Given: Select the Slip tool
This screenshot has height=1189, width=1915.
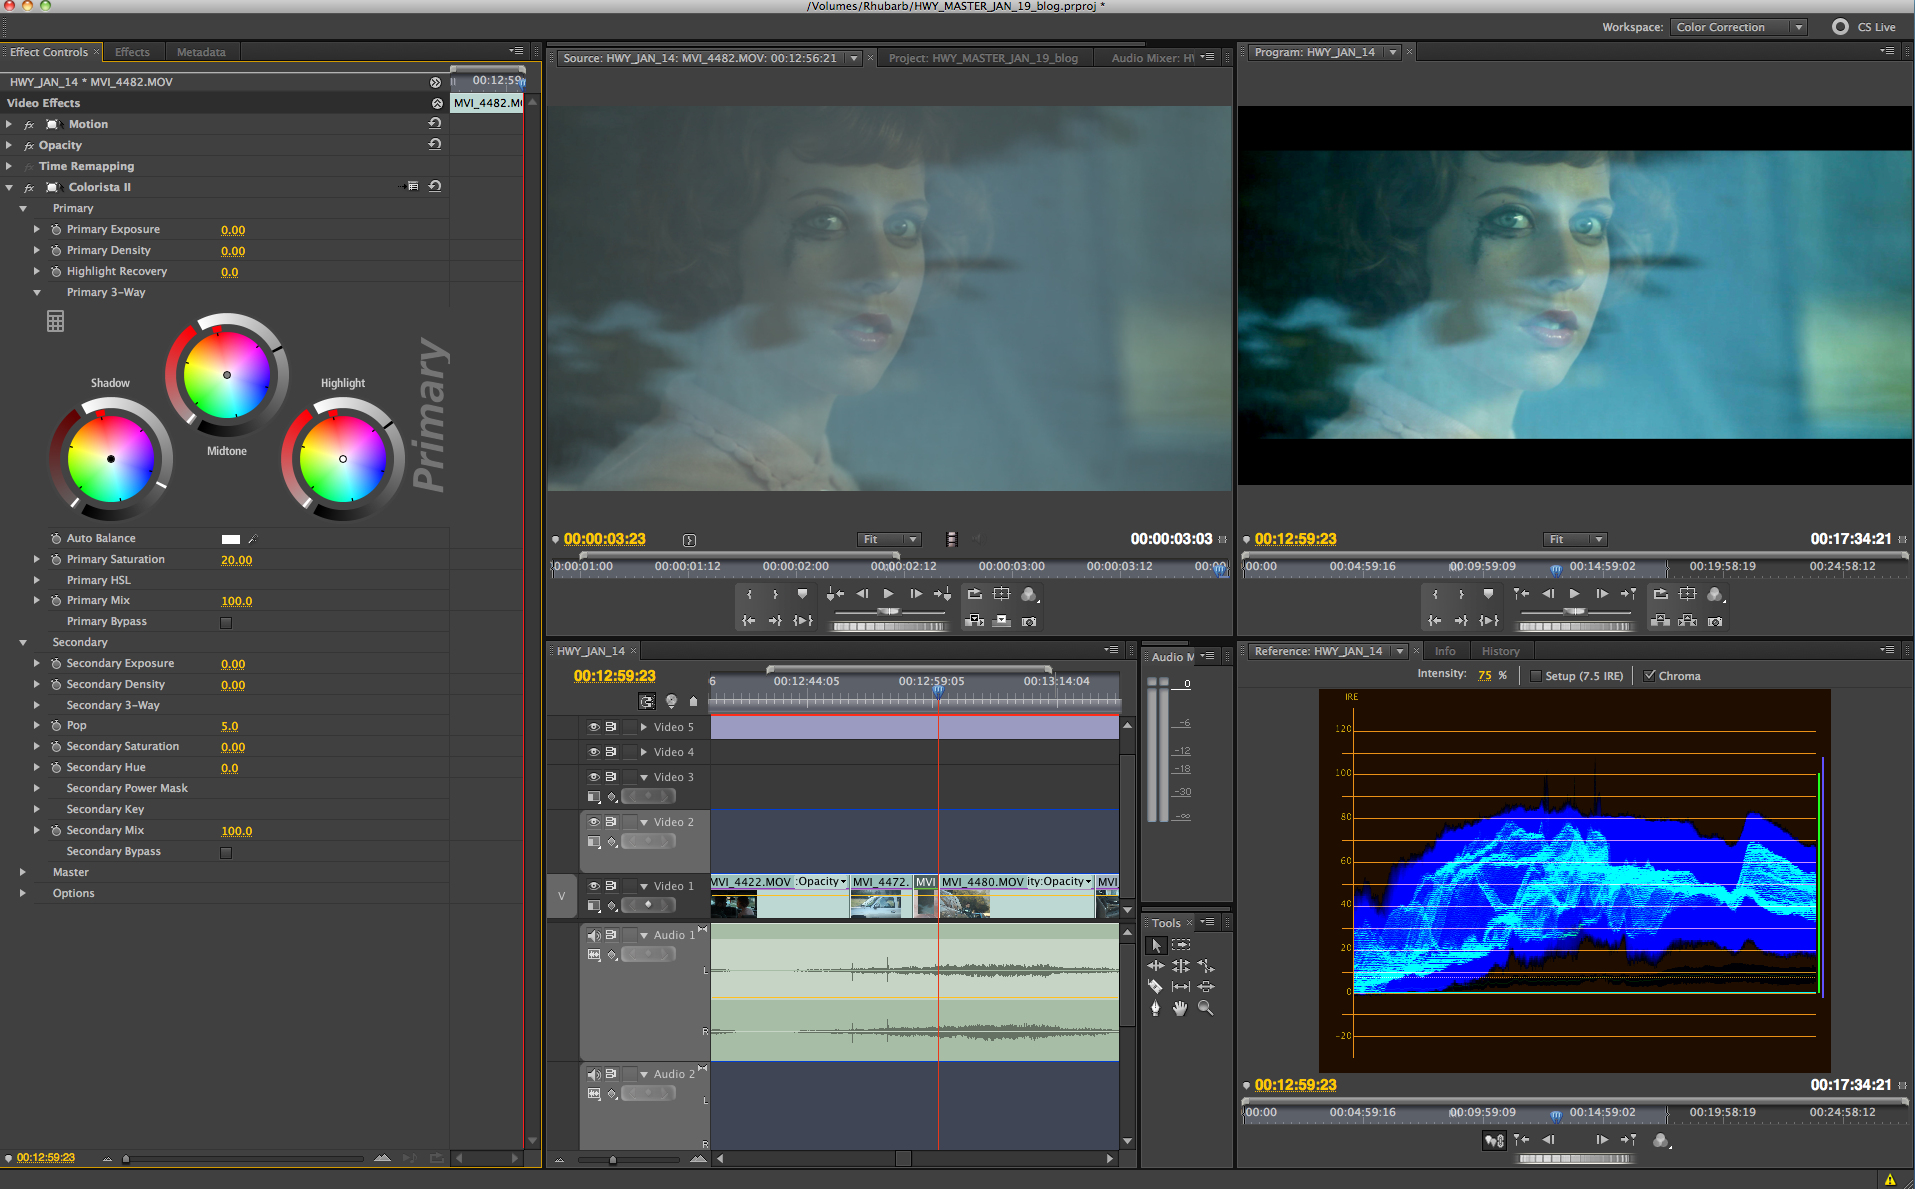Looking at the screenshot, I should [x=1181, y=987].
